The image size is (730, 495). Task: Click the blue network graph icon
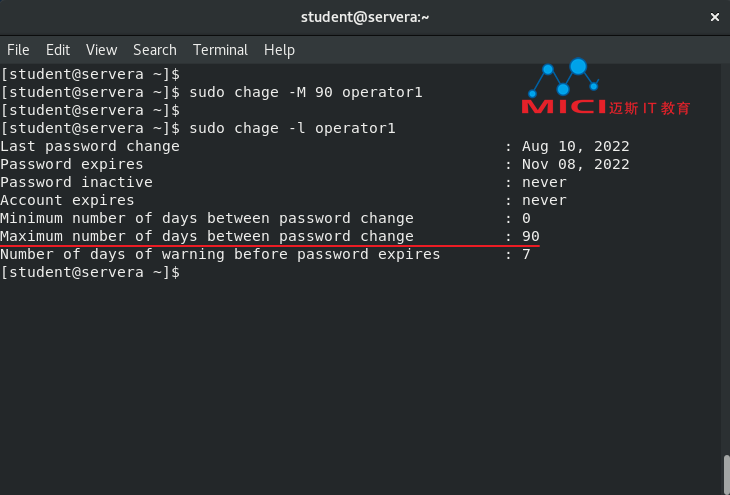point(564,77)
